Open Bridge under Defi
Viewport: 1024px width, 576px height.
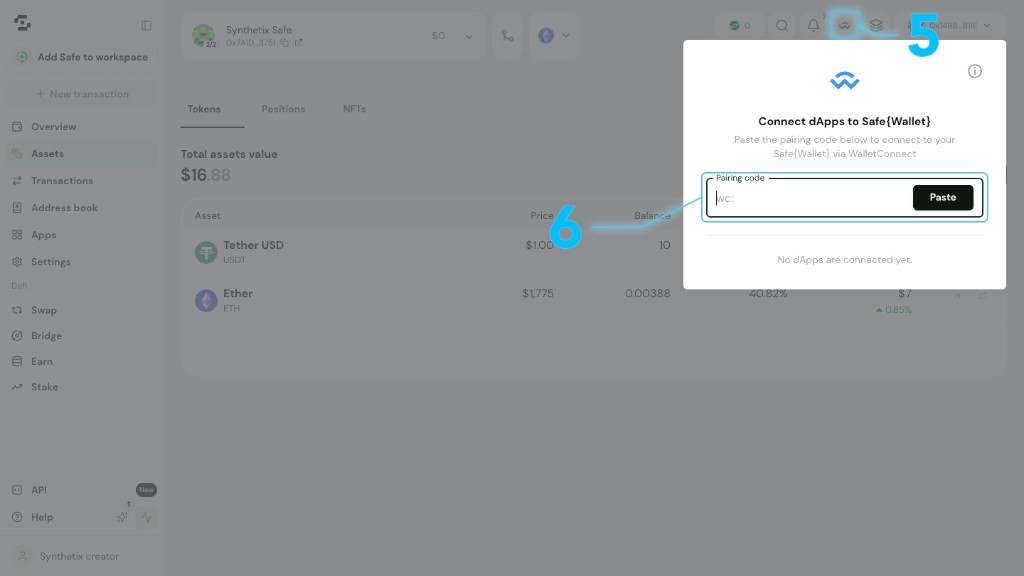[x=46, y=336]
